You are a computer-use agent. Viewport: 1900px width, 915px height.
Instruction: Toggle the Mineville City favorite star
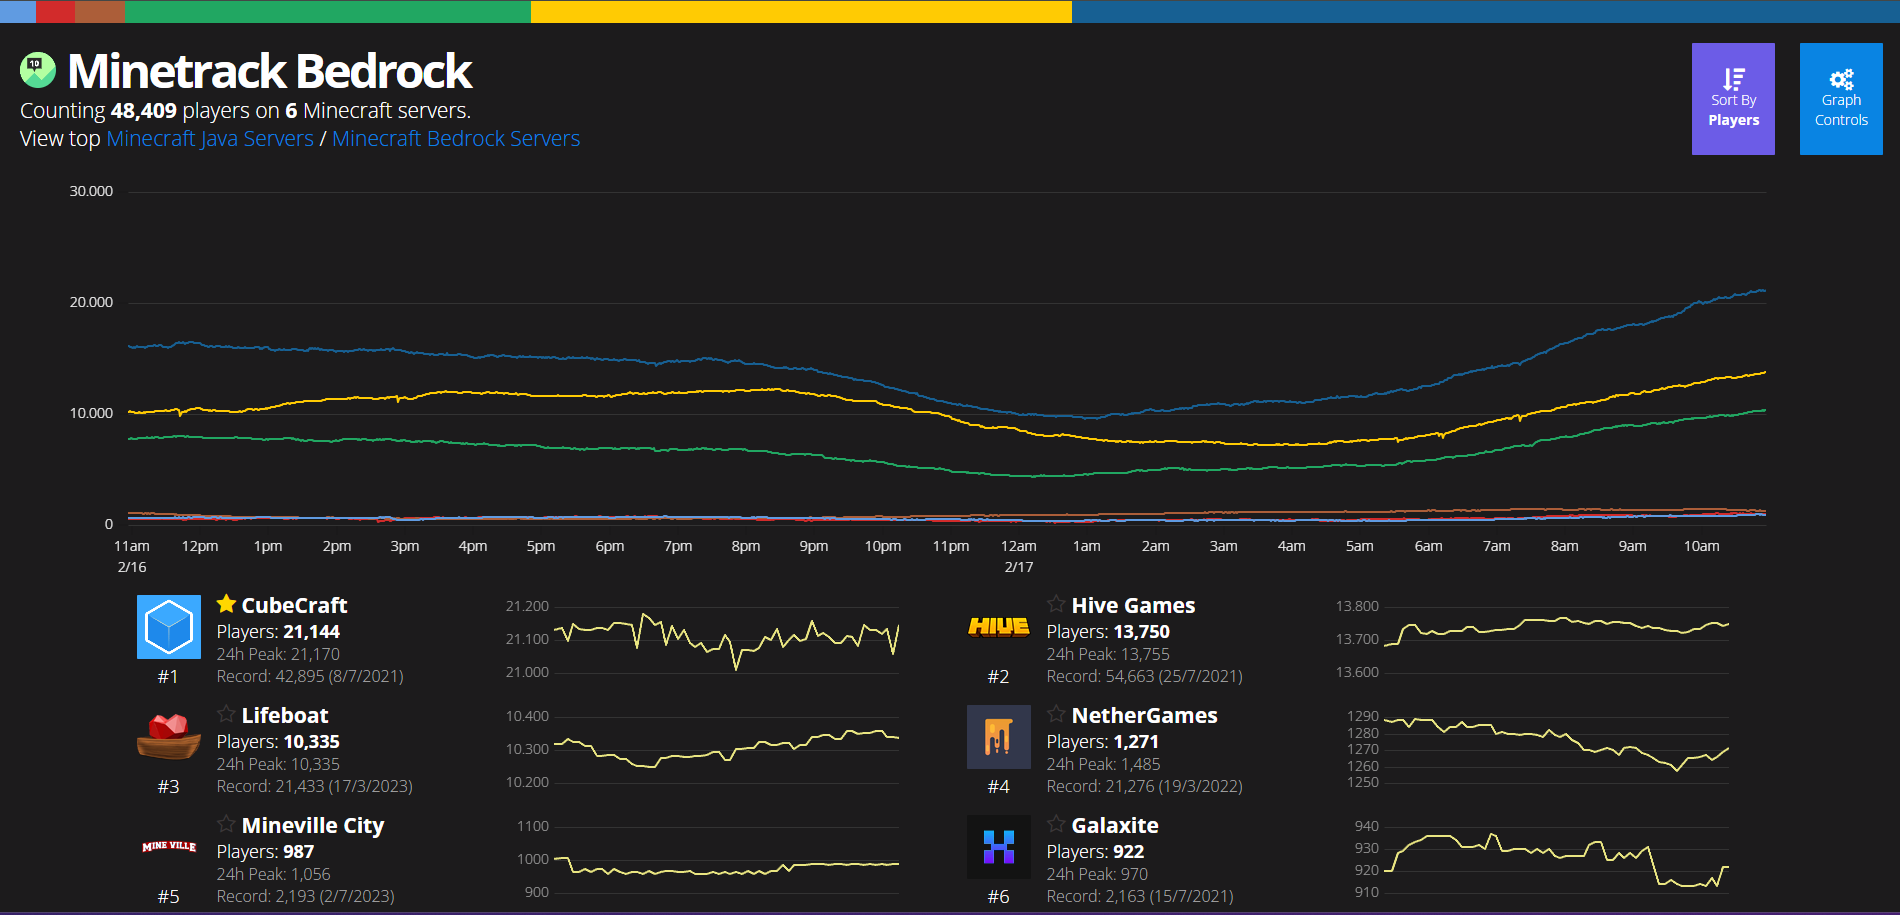227,824
